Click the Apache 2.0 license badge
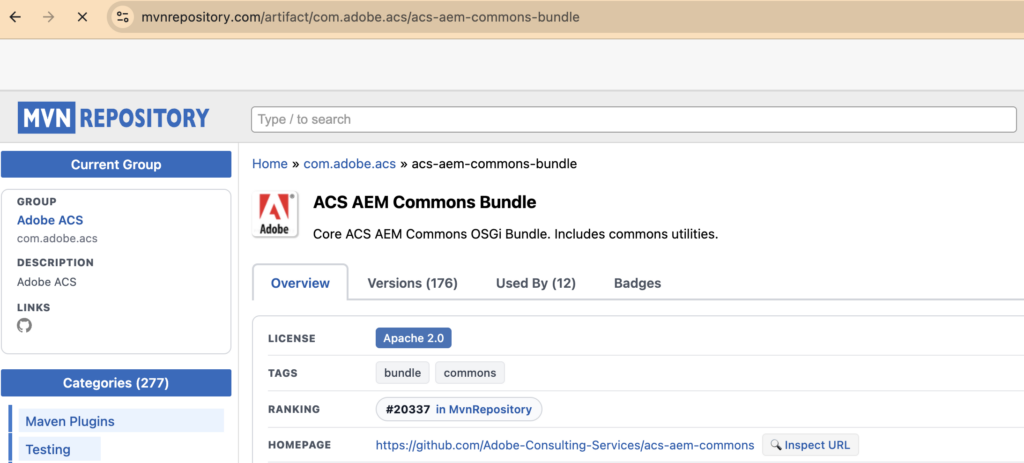1024x463 pixels. pyautogui.click(x=413, y=338)
